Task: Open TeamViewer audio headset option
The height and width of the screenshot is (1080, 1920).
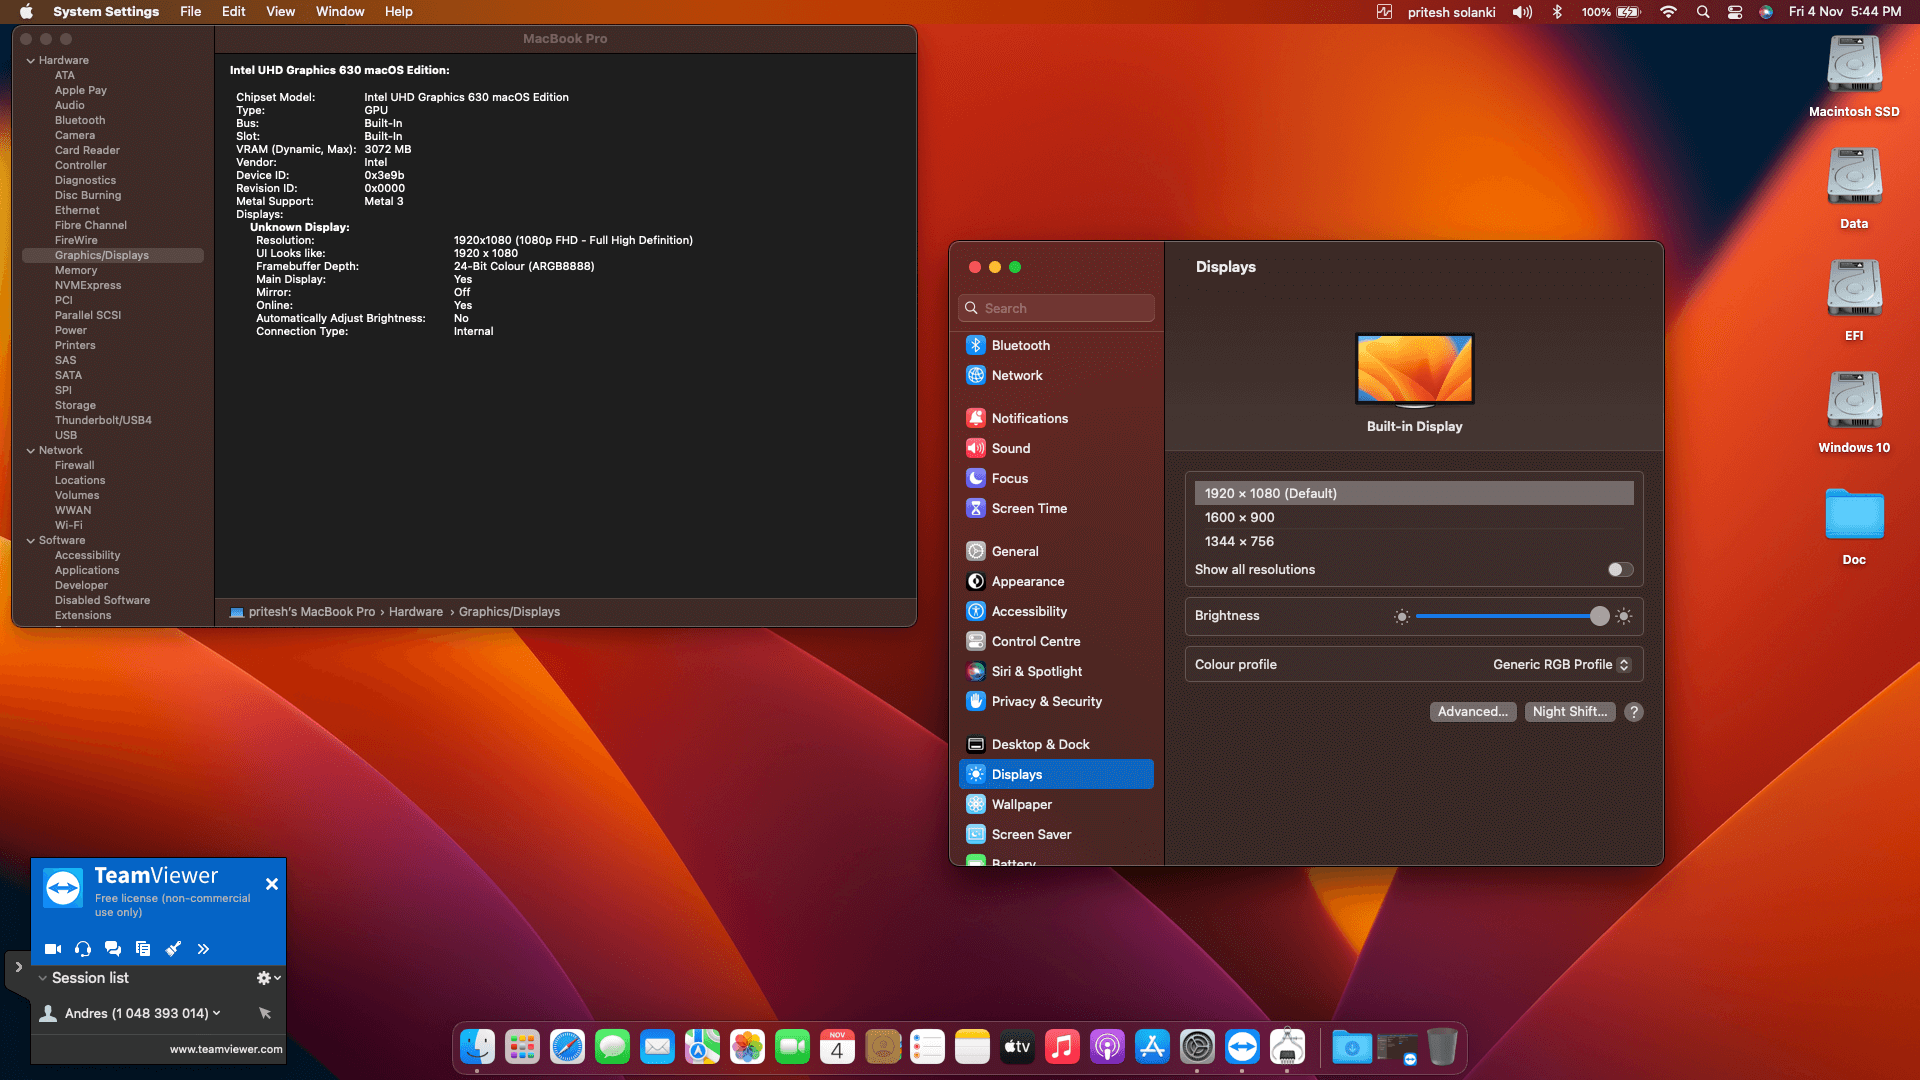Action: [83, 949]
